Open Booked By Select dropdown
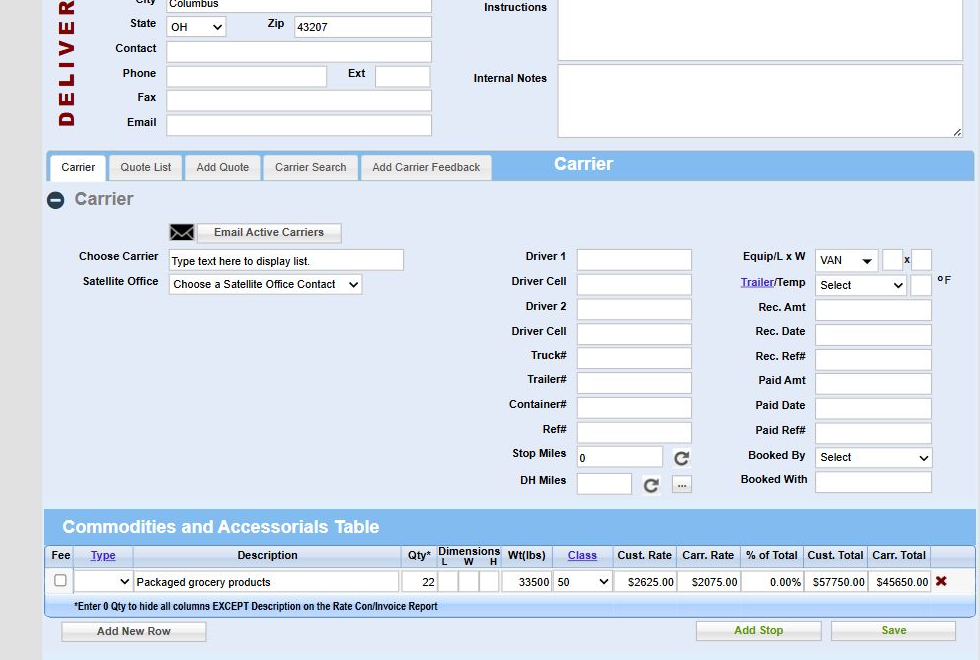 tap(874, 458)
